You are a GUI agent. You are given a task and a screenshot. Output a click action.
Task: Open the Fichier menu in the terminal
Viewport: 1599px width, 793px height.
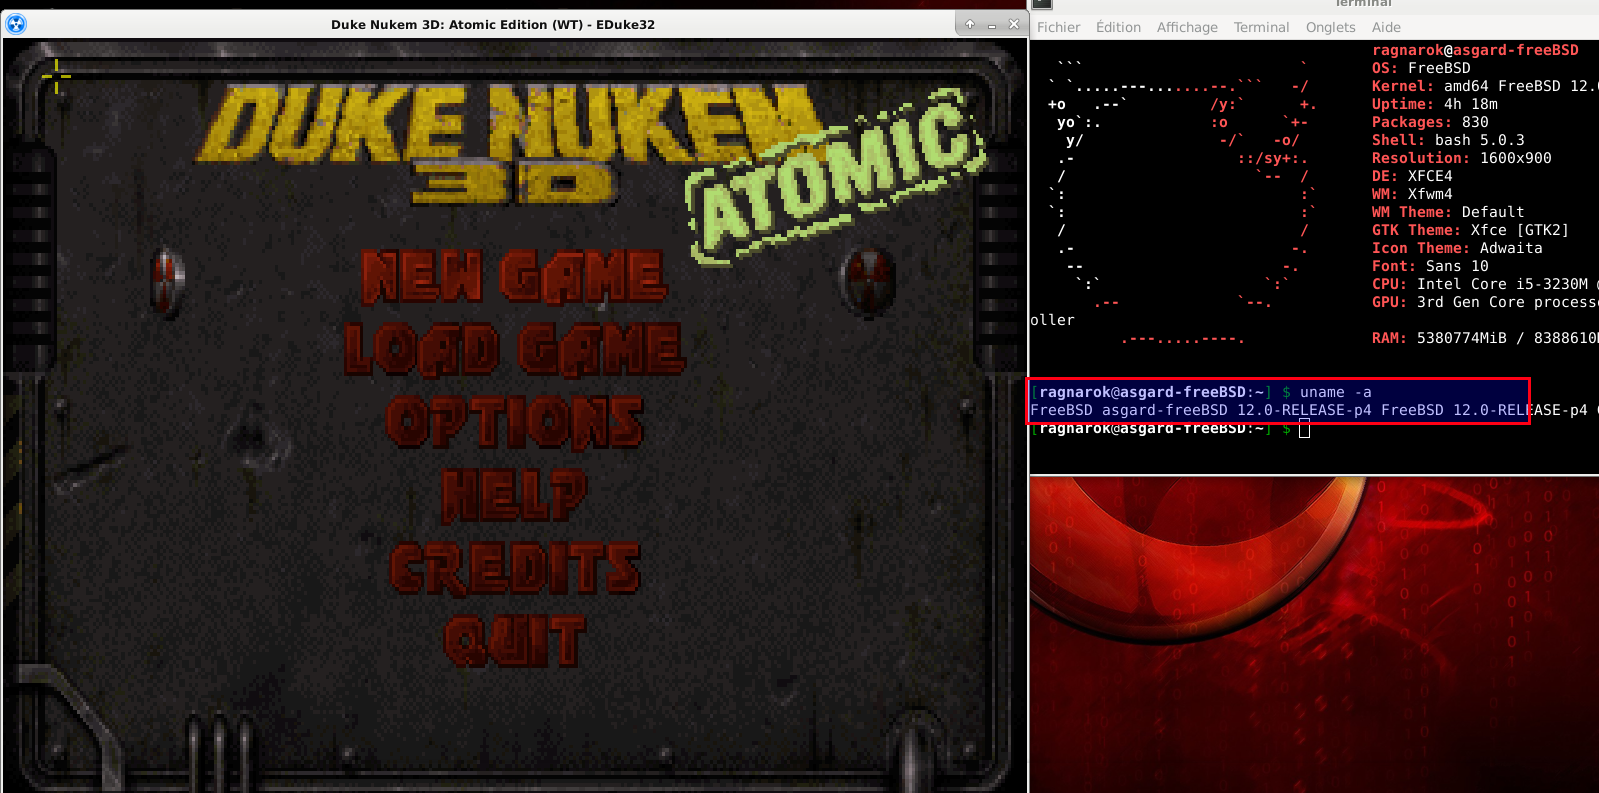[1058, 27]
